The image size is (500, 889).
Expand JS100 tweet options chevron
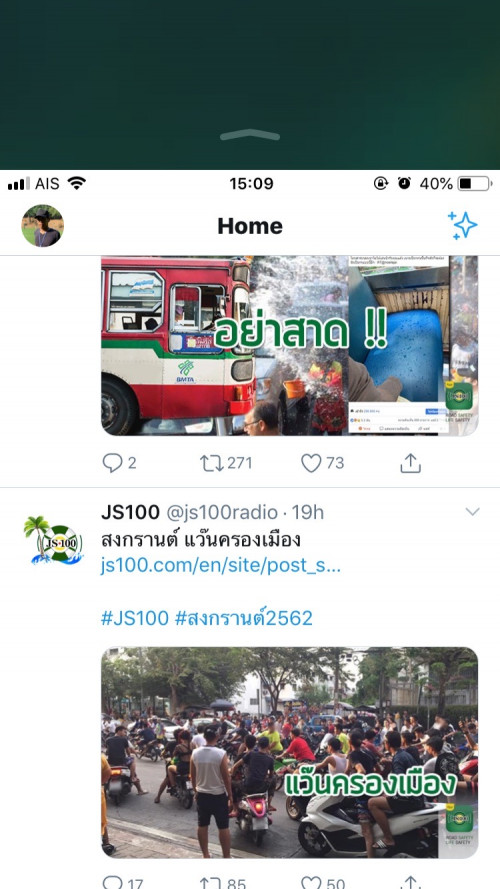pos(472,511)
